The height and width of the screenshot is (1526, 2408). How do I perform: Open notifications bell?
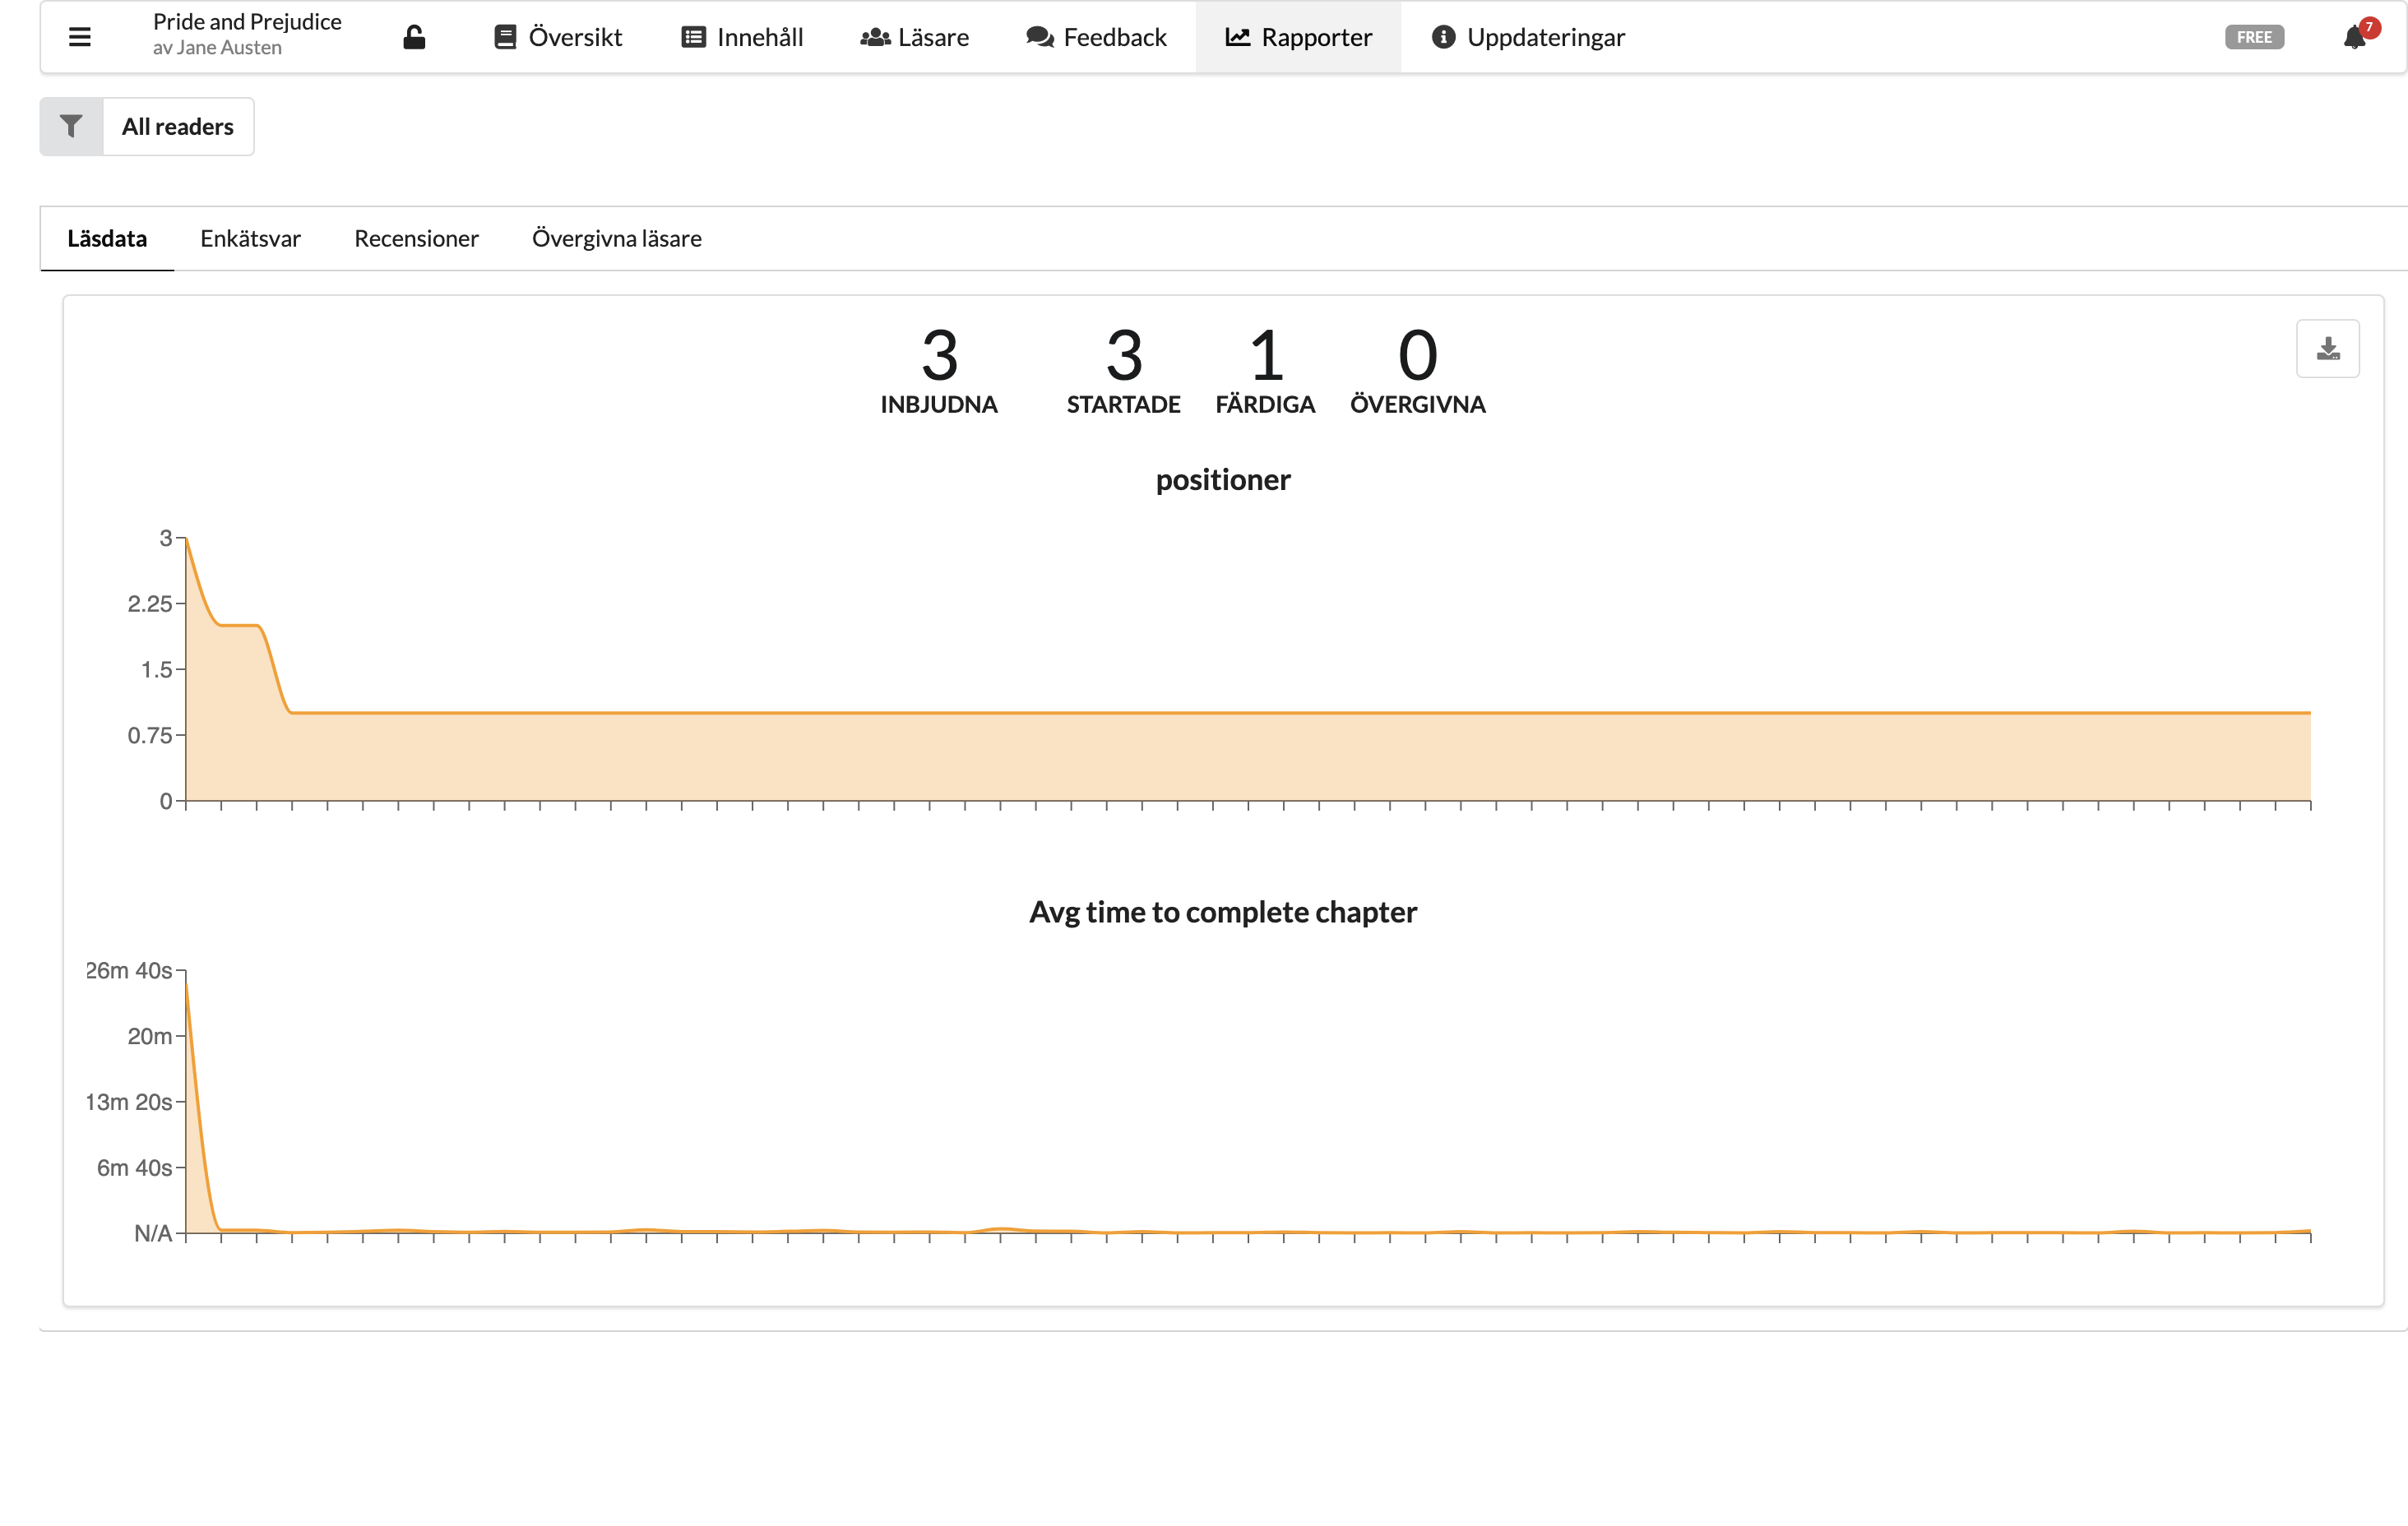2355,37
